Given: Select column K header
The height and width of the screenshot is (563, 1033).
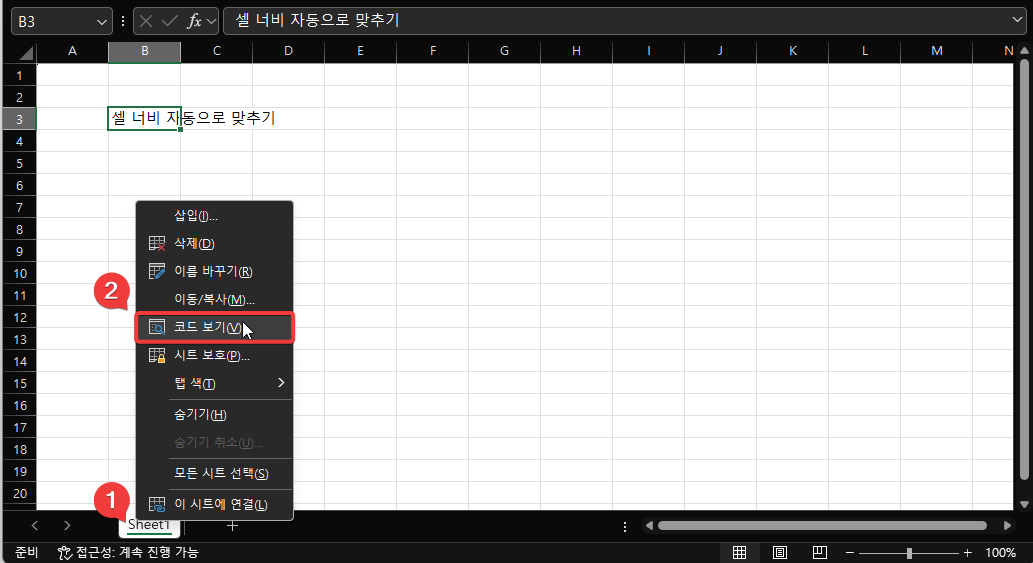Looking at the screenshot, I should (793, 51).
